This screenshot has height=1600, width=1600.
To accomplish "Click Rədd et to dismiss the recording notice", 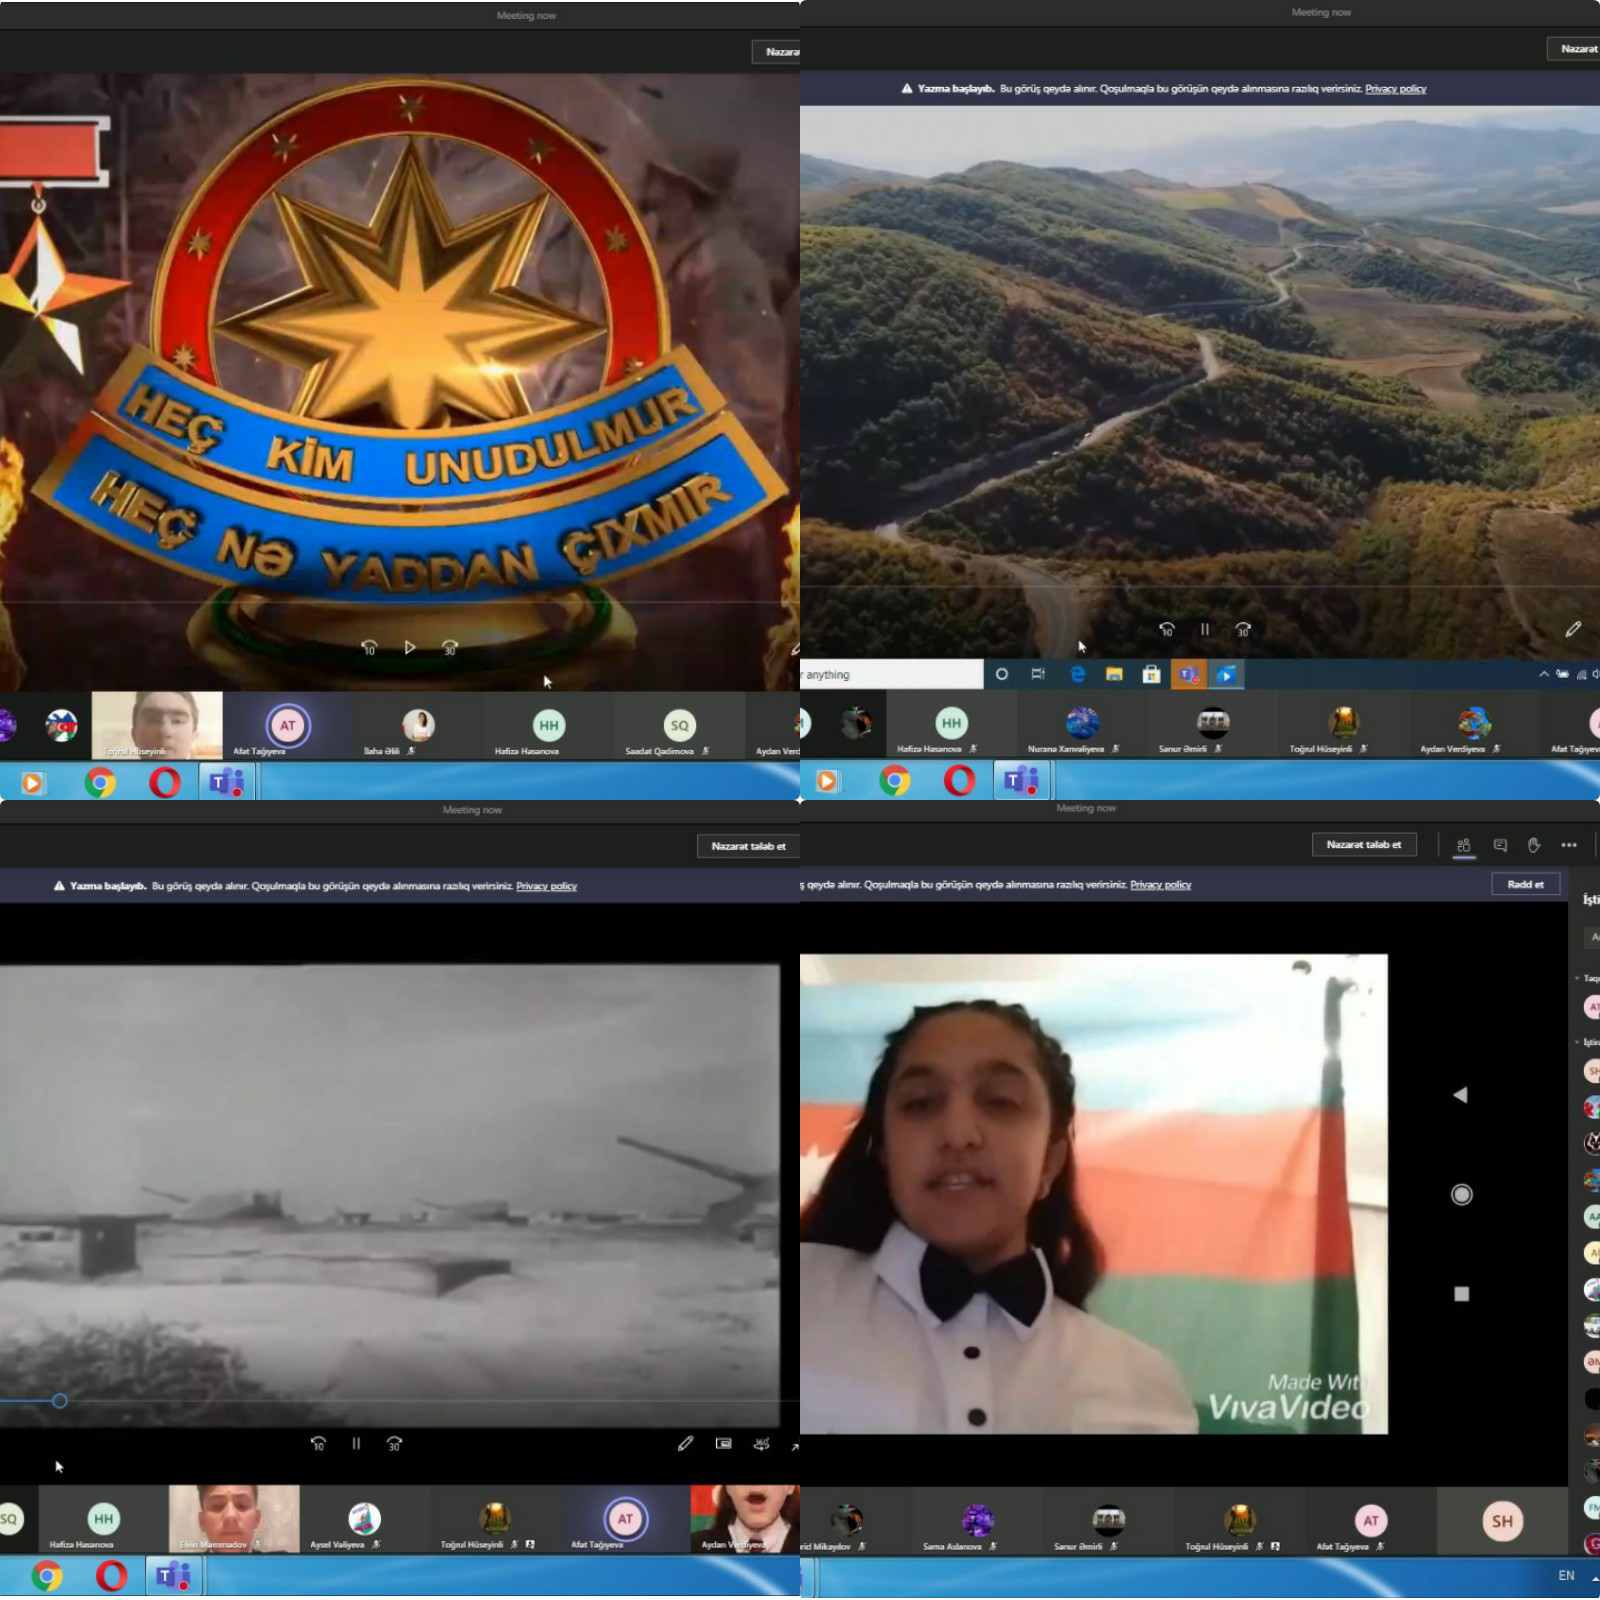I will 1525,884.
